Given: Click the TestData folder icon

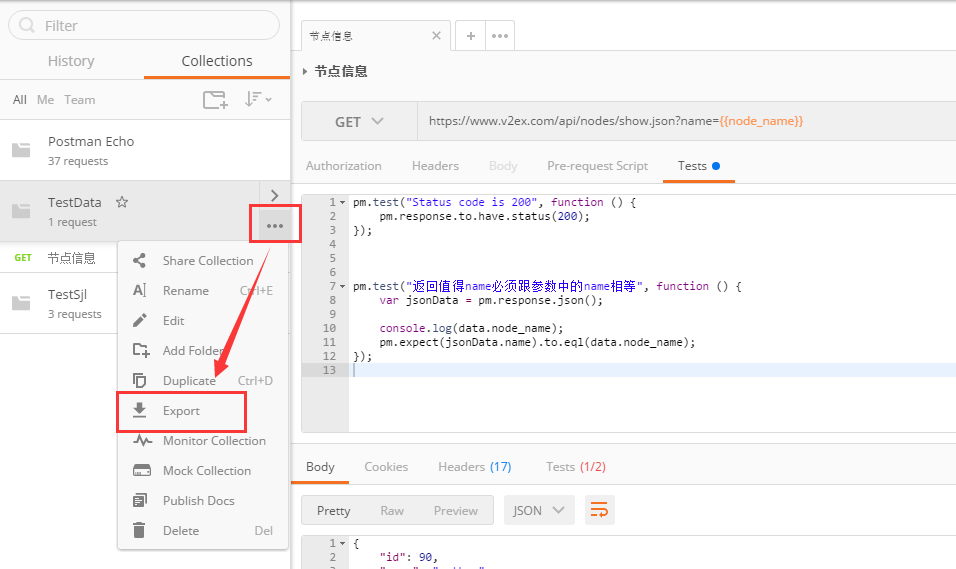Looking at the screenshot, I should (21, 211).
